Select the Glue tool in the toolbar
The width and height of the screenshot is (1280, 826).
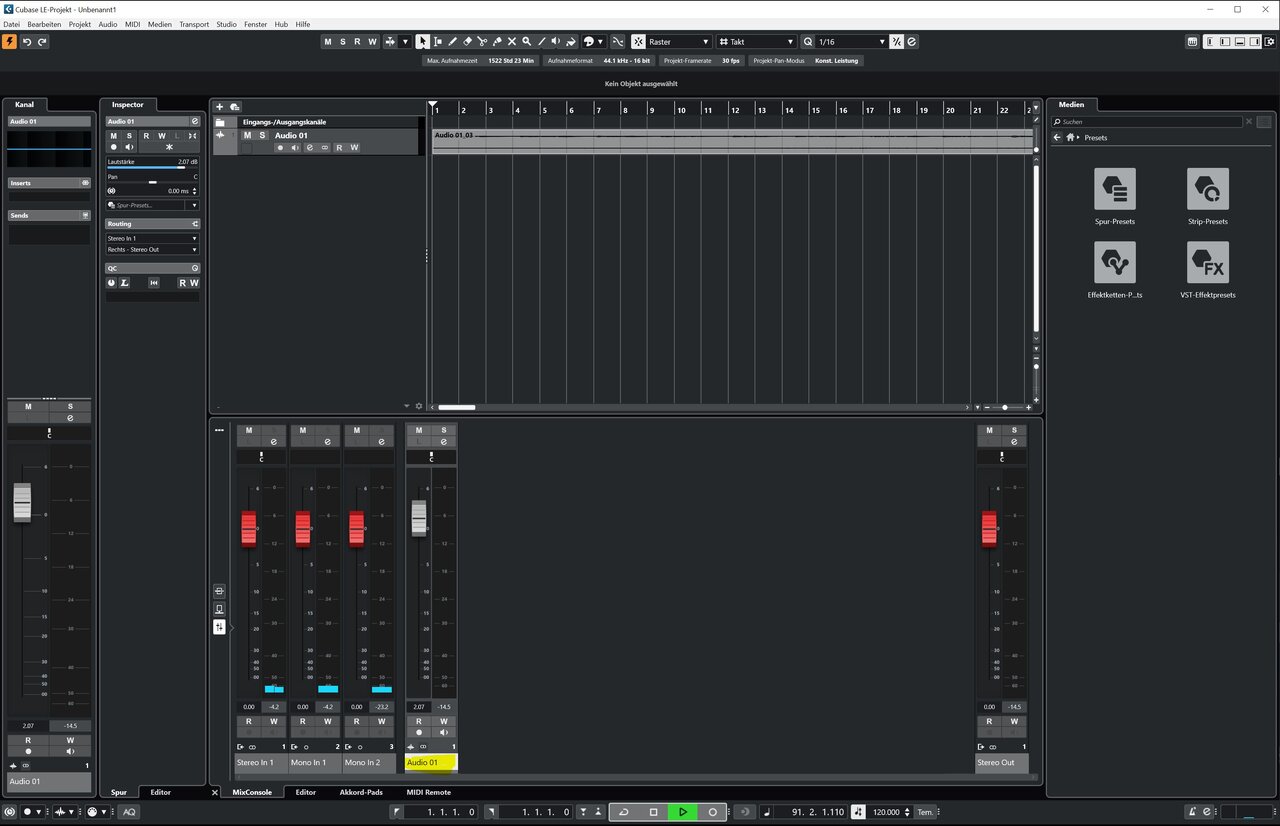497,42
